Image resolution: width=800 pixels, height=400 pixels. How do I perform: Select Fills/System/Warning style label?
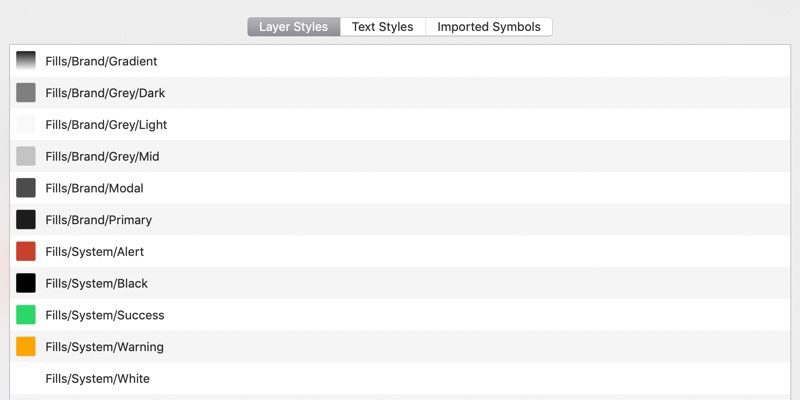click(x=104, y=347)
